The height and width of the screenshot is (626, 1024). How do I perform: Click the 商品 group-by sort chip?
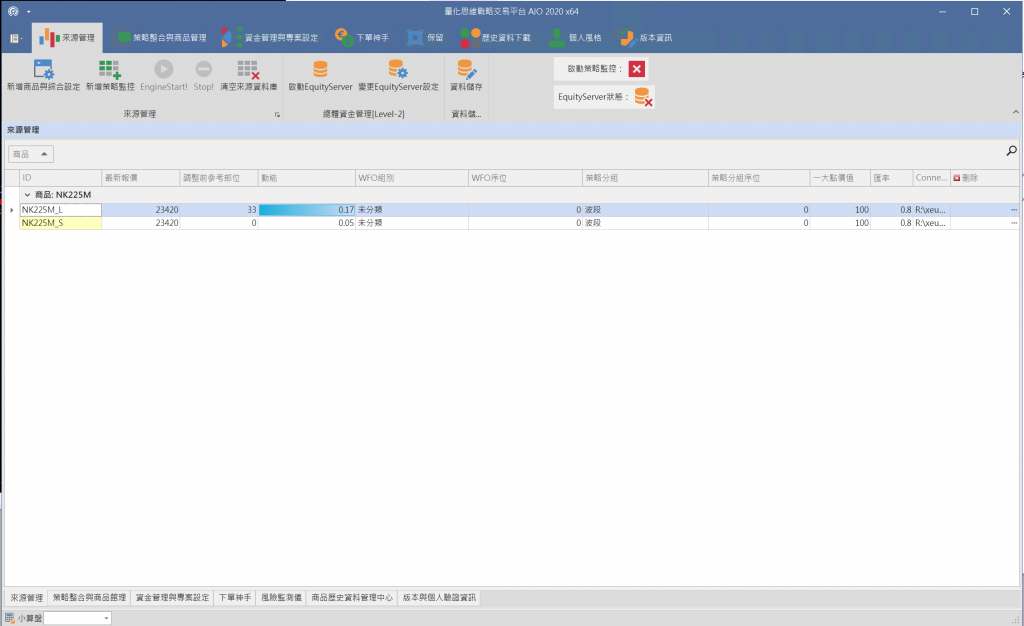click(x=31, y=154)
